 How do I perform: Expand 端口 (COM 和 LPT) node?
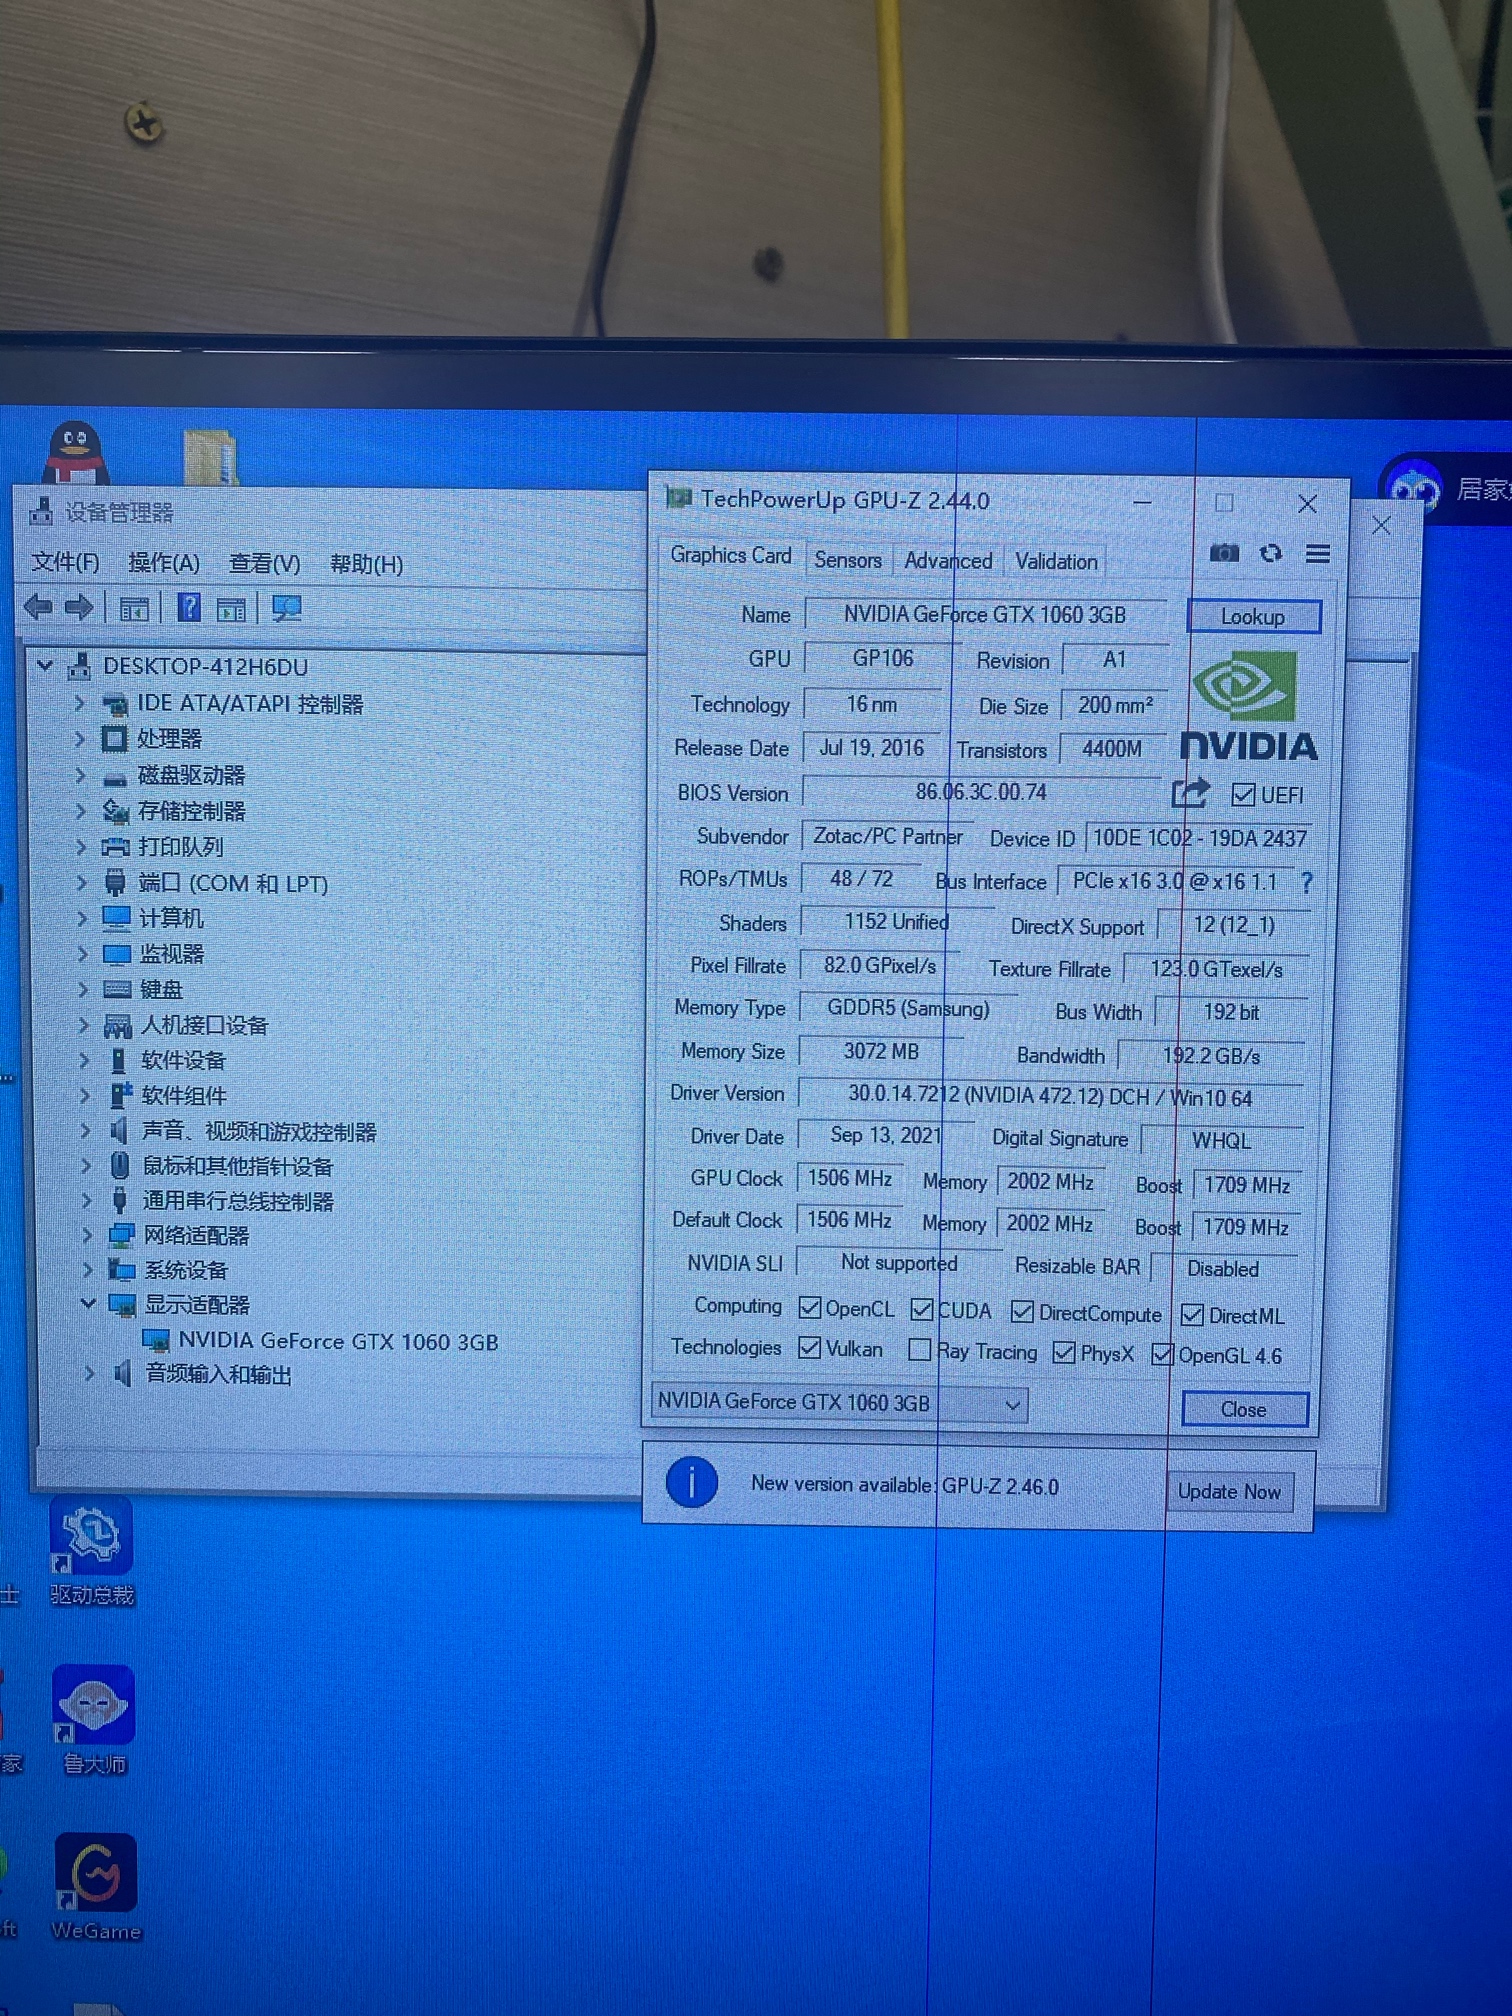(82, 883)
